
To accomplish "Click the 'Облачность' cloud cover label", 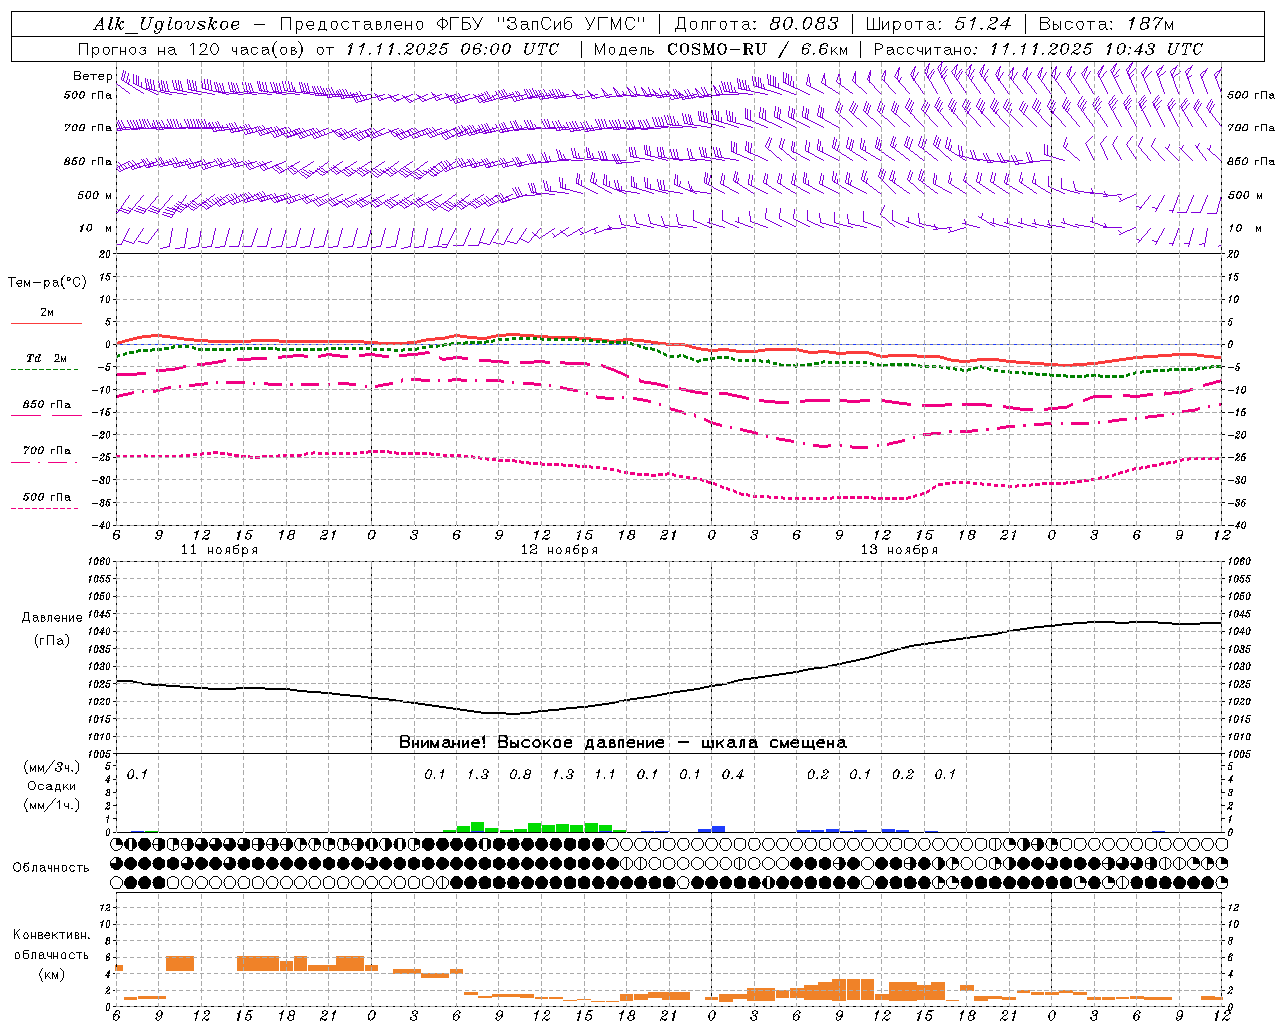I will click(x=51, y=867).
